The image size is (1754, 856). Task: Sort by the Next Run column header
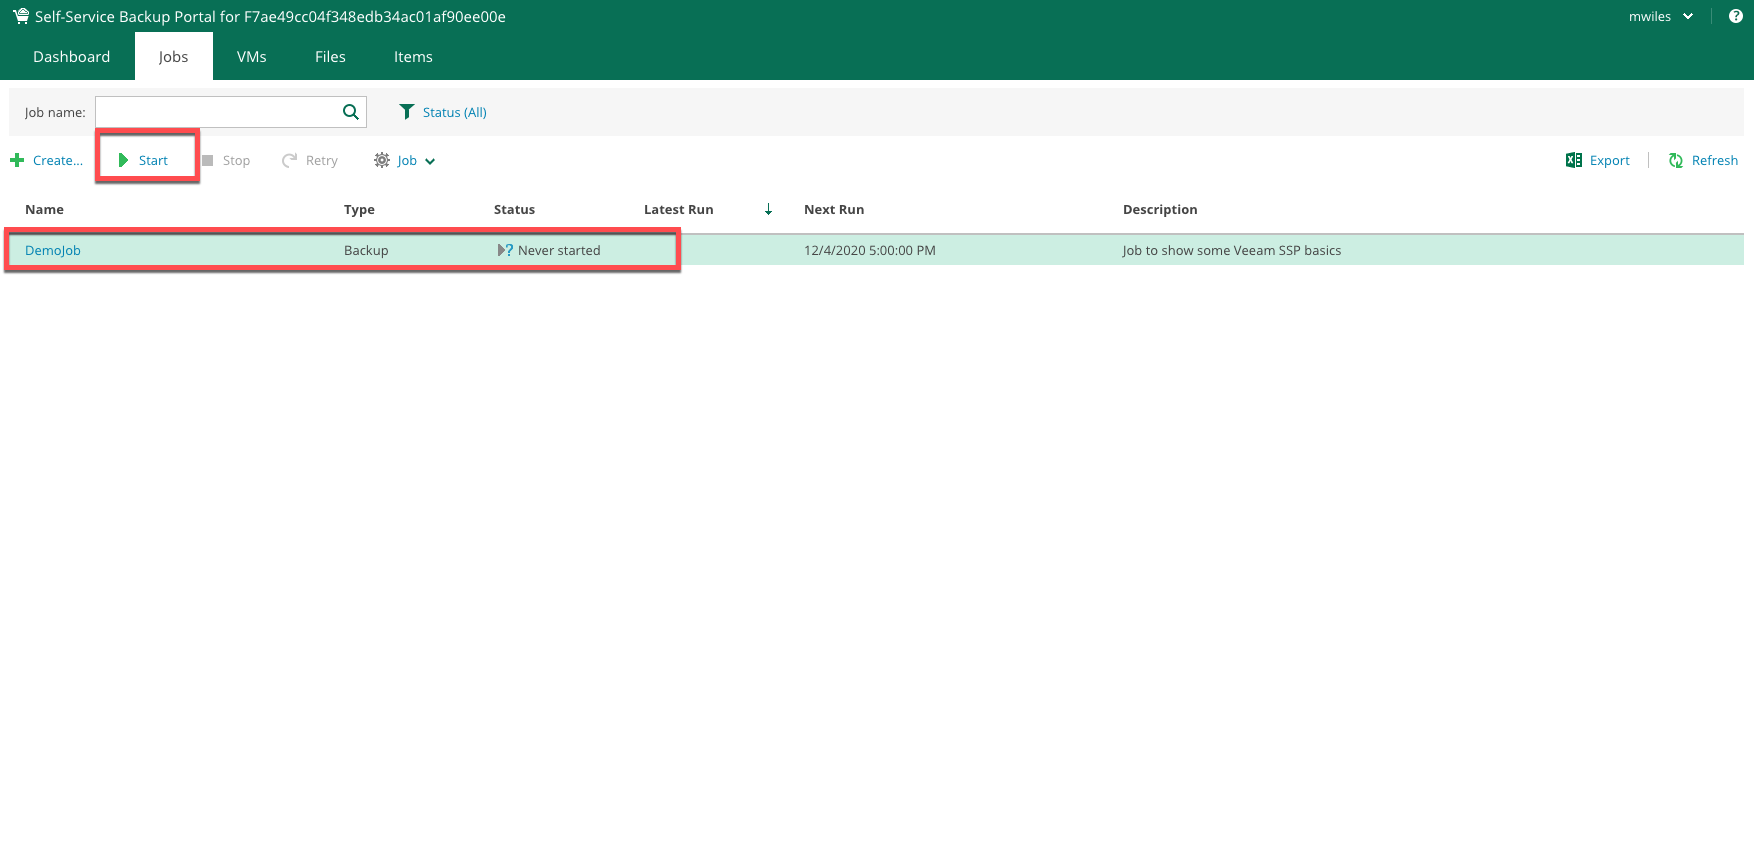coord(833,209)
